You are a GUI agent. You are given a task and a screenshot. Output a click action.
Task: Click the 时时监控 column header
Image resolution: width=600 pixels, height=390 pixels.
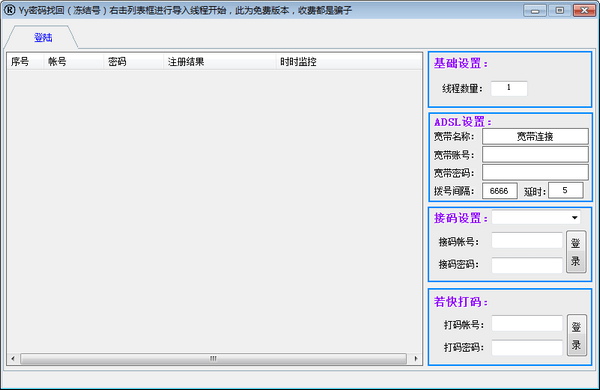tap(349, 62)
